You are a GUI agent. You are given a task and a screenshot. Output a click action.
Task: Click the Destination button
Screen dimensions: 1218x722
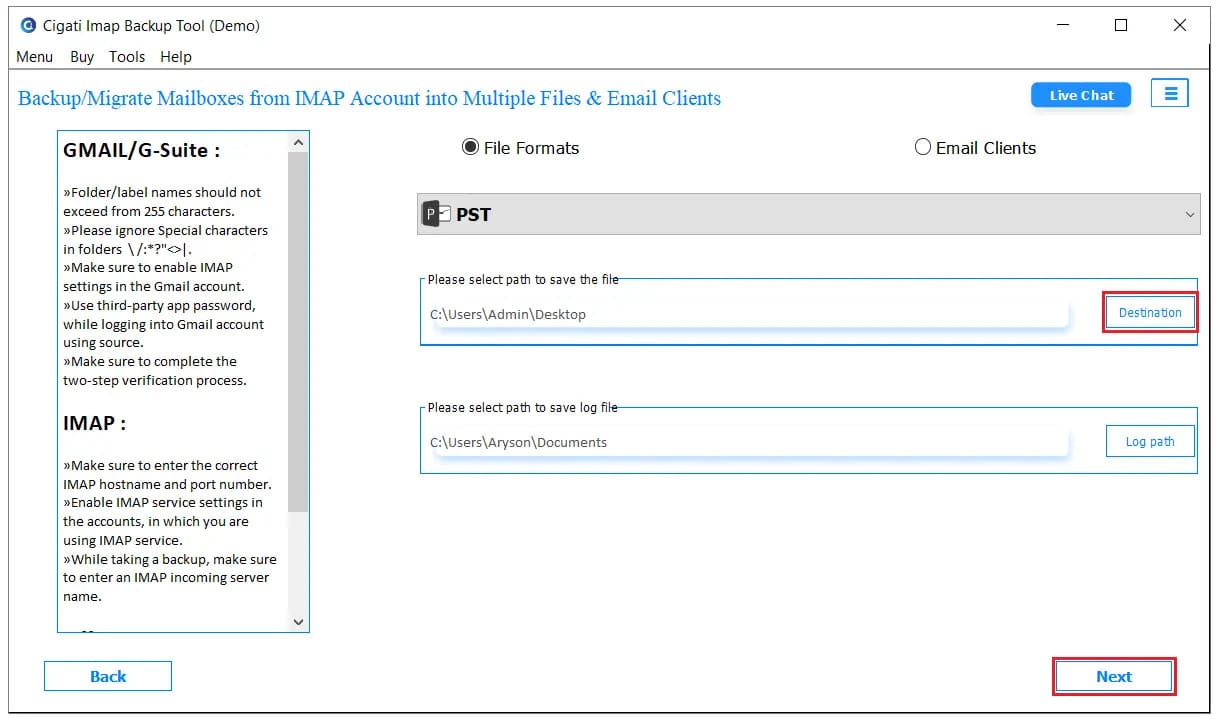1150,313
